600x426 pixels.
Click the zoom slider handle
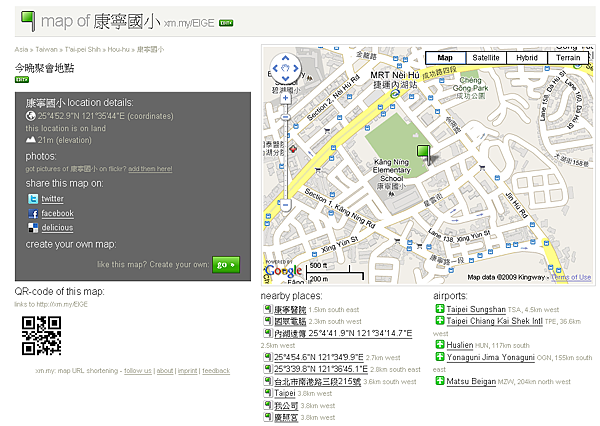pyautogui.click(x=285, y=117)
